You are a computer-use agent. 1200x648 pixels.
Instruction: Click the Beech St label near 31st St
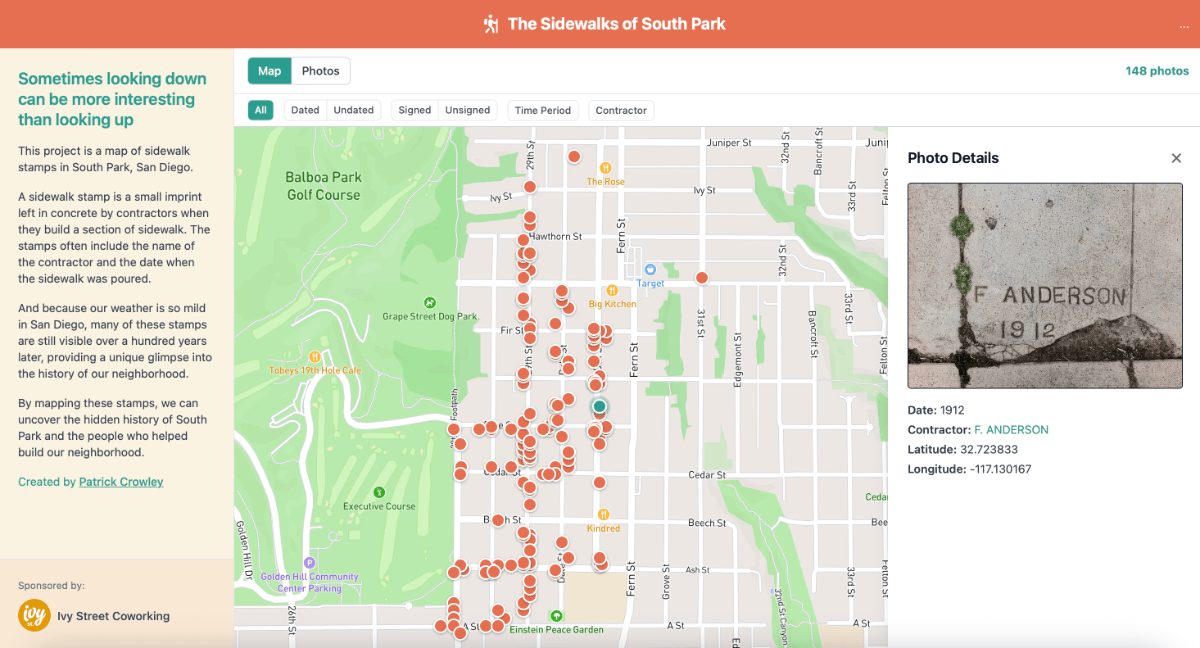pyautogui.click(x=707, y=523)
